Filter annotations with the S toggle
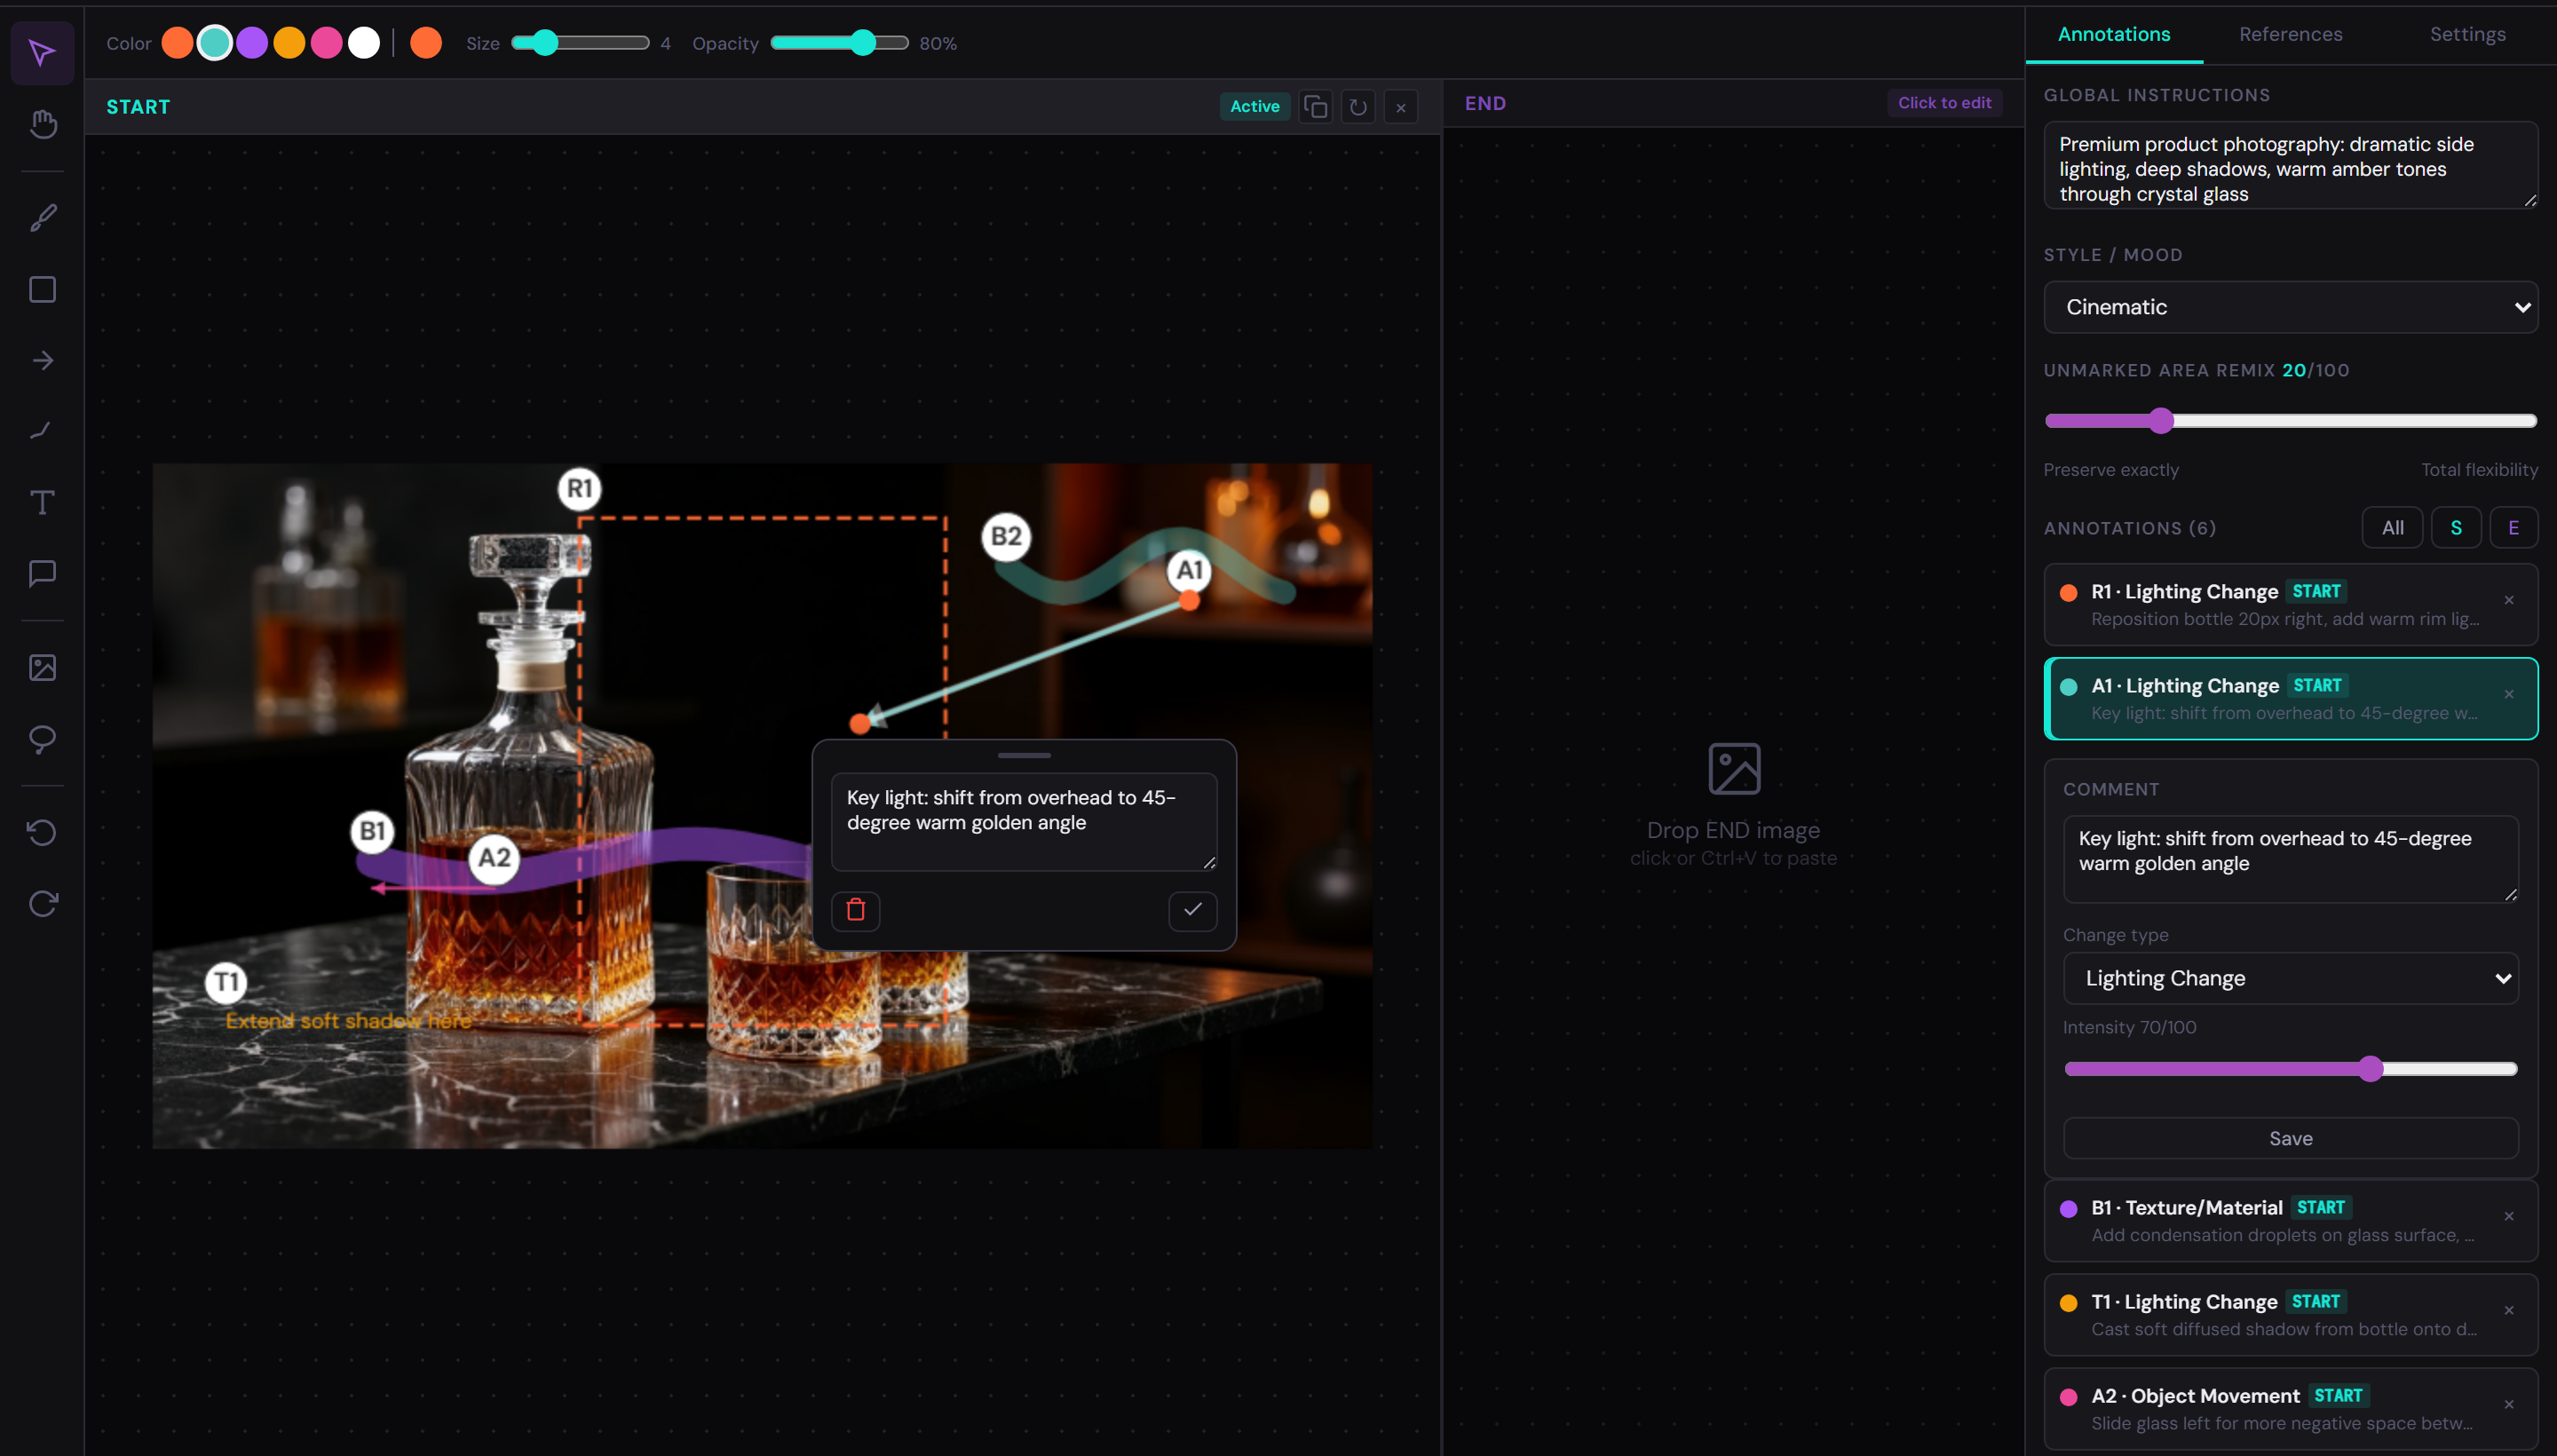The height and width of the screenshot is (1456, 2557). [2457, 527]
